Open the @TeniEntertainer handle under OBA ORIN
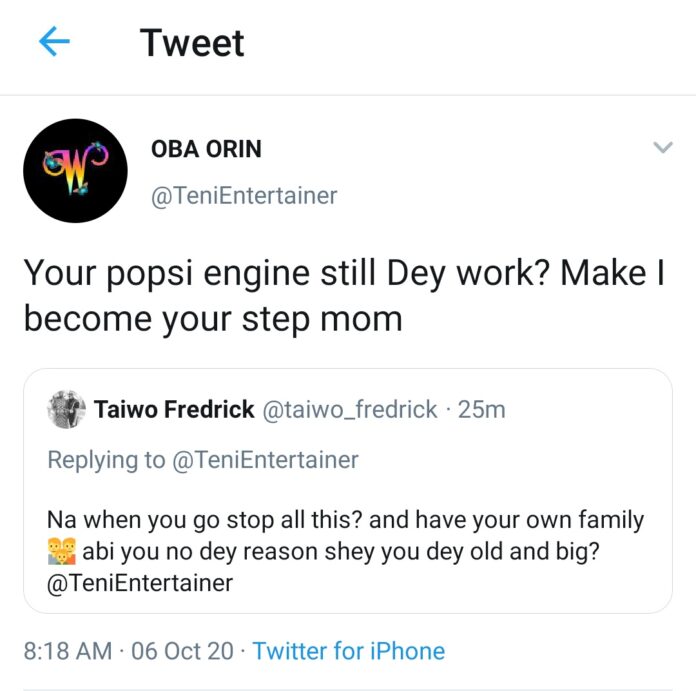 (x=244, y=196)
